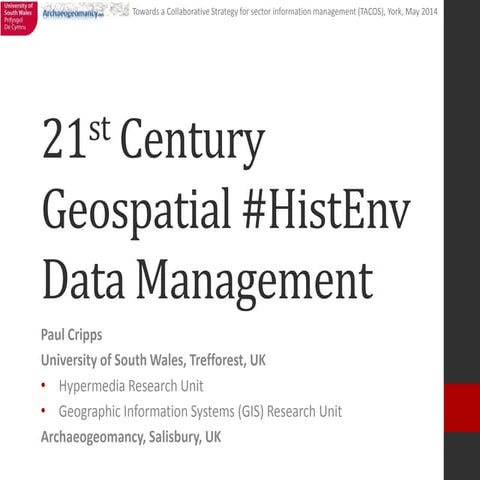
Task: Click 'University of South Wales, Trefforest, UK'
Action: click(x=153, y=360)
